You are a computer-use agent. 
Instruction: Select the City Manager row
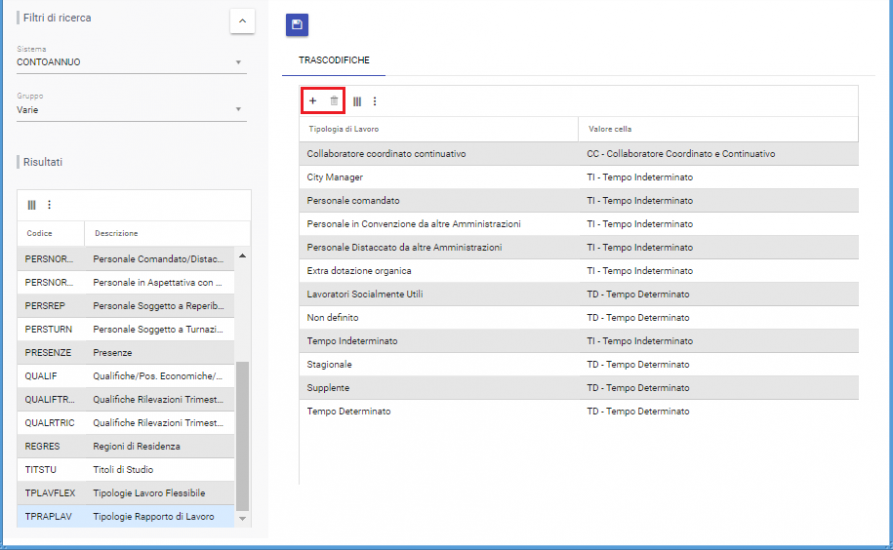pyautogui.click(x=335, y=177)
